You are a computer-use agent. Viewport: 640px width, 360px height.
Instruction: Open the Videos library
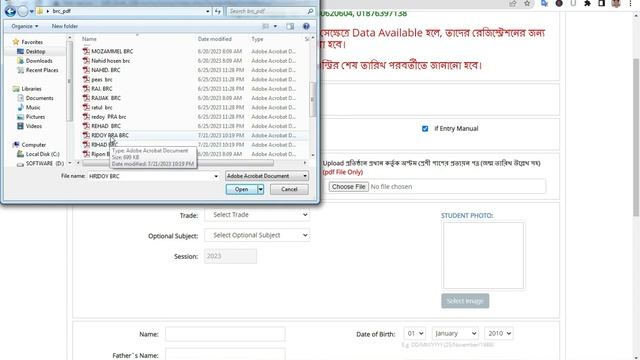point(33,126)
